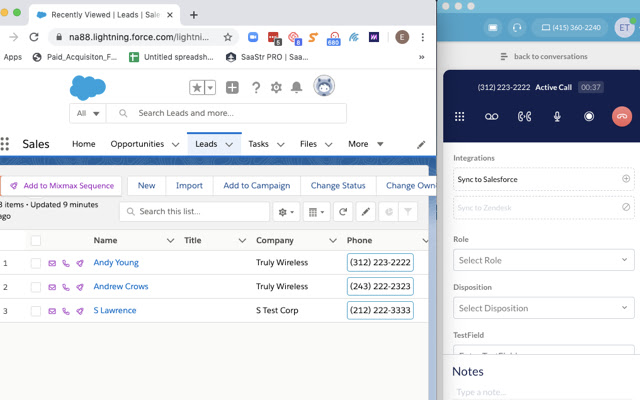Select the checkbox for Andy Young row
Viewport: 640px width, 400px height.
click(36, 263)
